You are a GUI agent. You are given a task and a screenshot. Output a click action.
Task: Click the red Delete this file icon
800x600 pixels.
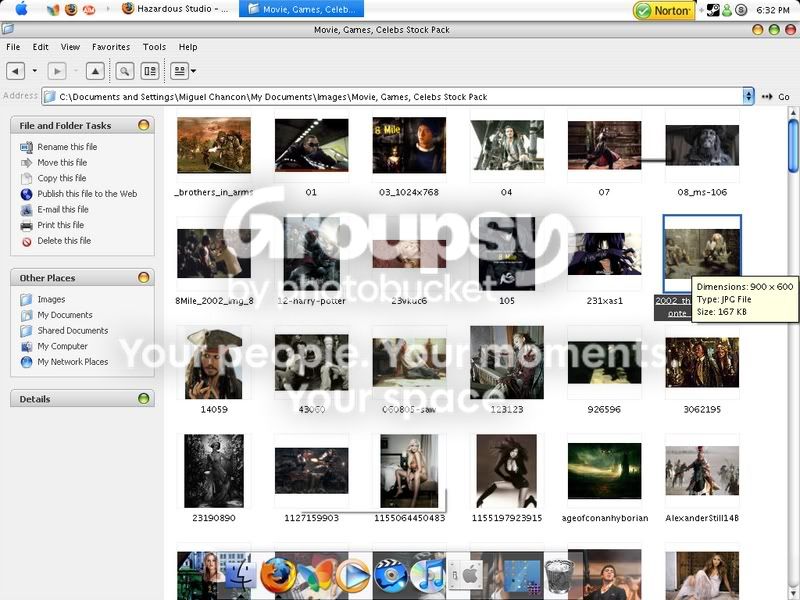[x=27, y=241]
